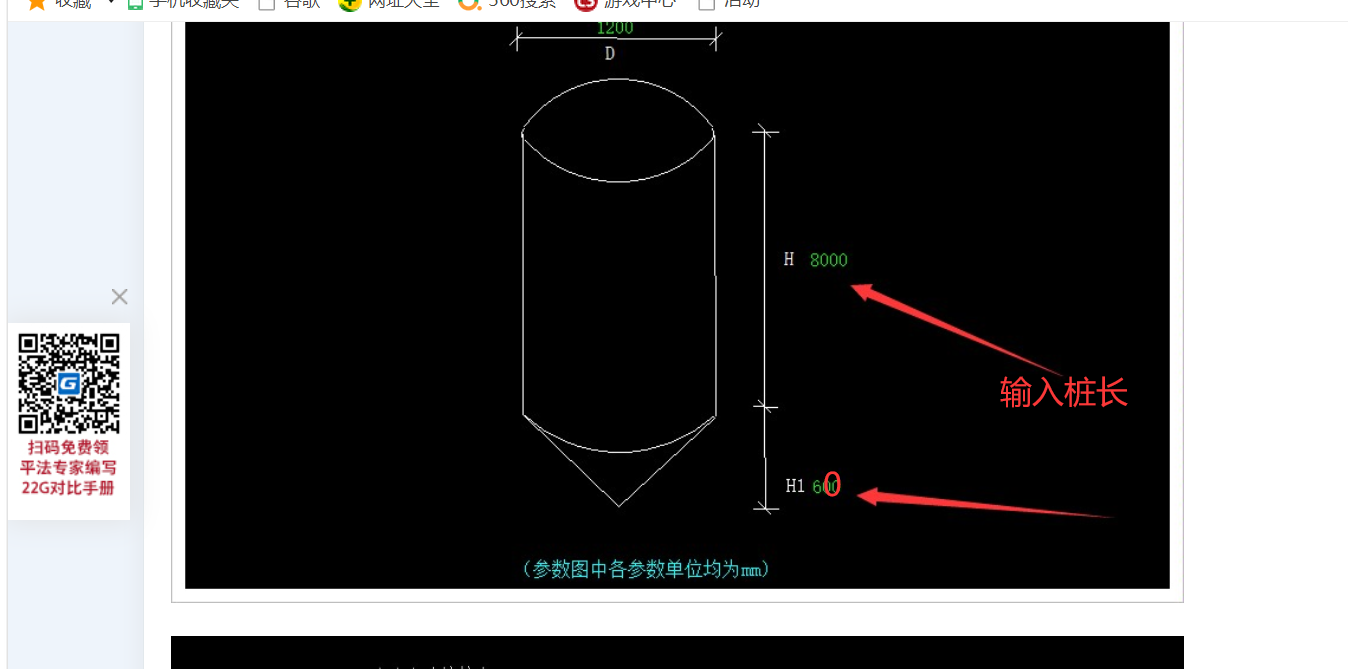The width and height of the screenshot is (1348, 669).
Task: Open the 手机收藏夹 bookmark
Action: pos(184,2)
